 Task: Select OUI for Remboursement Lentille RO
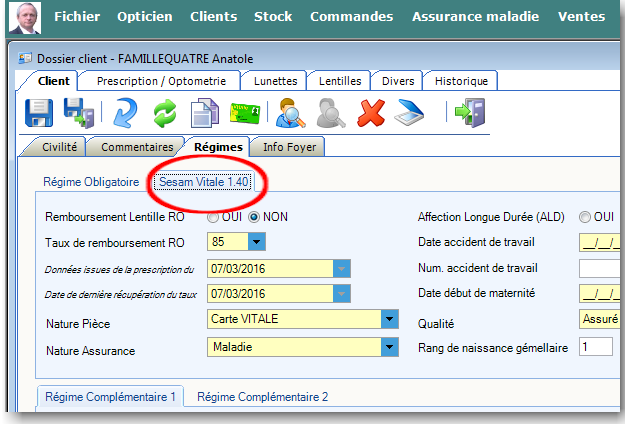coord(213,217)
